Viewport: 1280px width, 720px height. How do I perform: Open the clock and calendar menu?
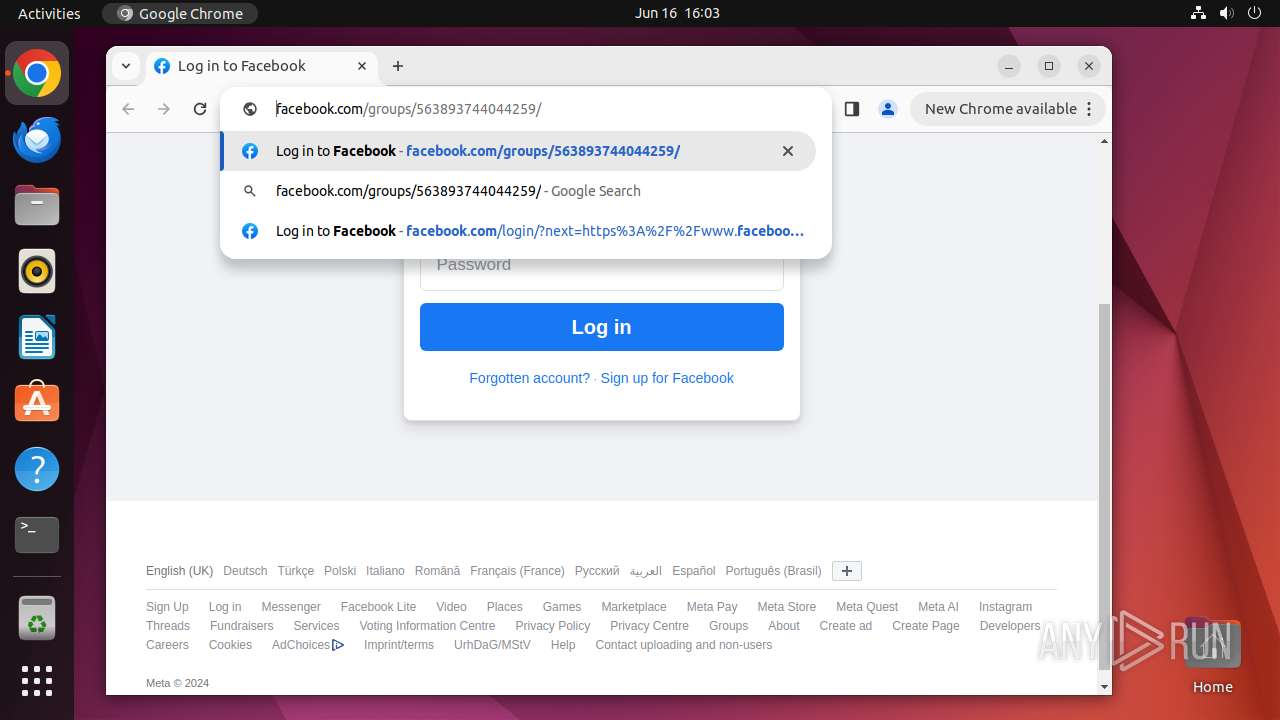click(x=677, y=13)
